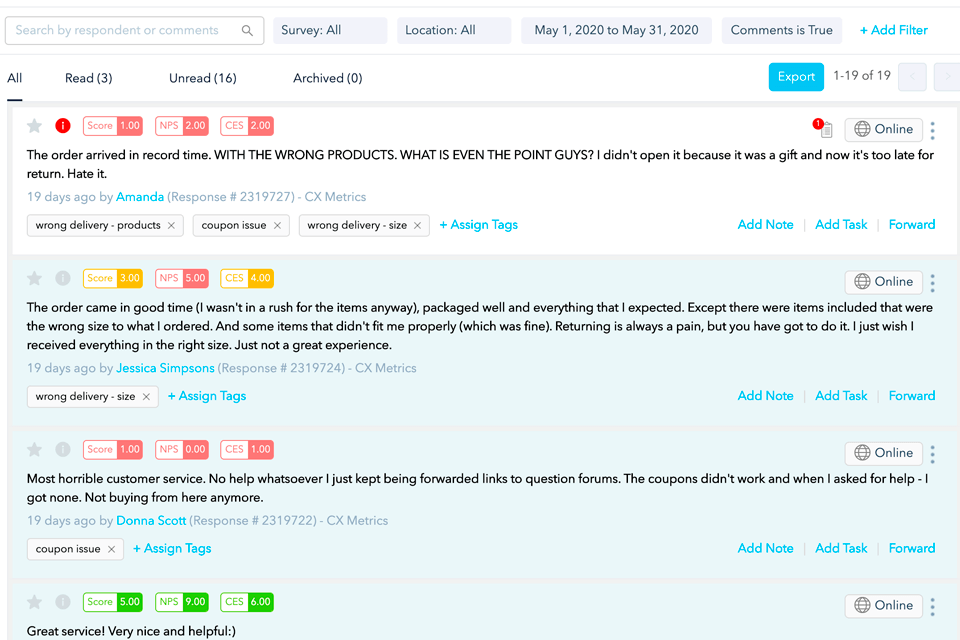Add Task to Jessica Simpsons' response
Screen dimensions: 960x640
pyautogui.click(x=841, y=396)
